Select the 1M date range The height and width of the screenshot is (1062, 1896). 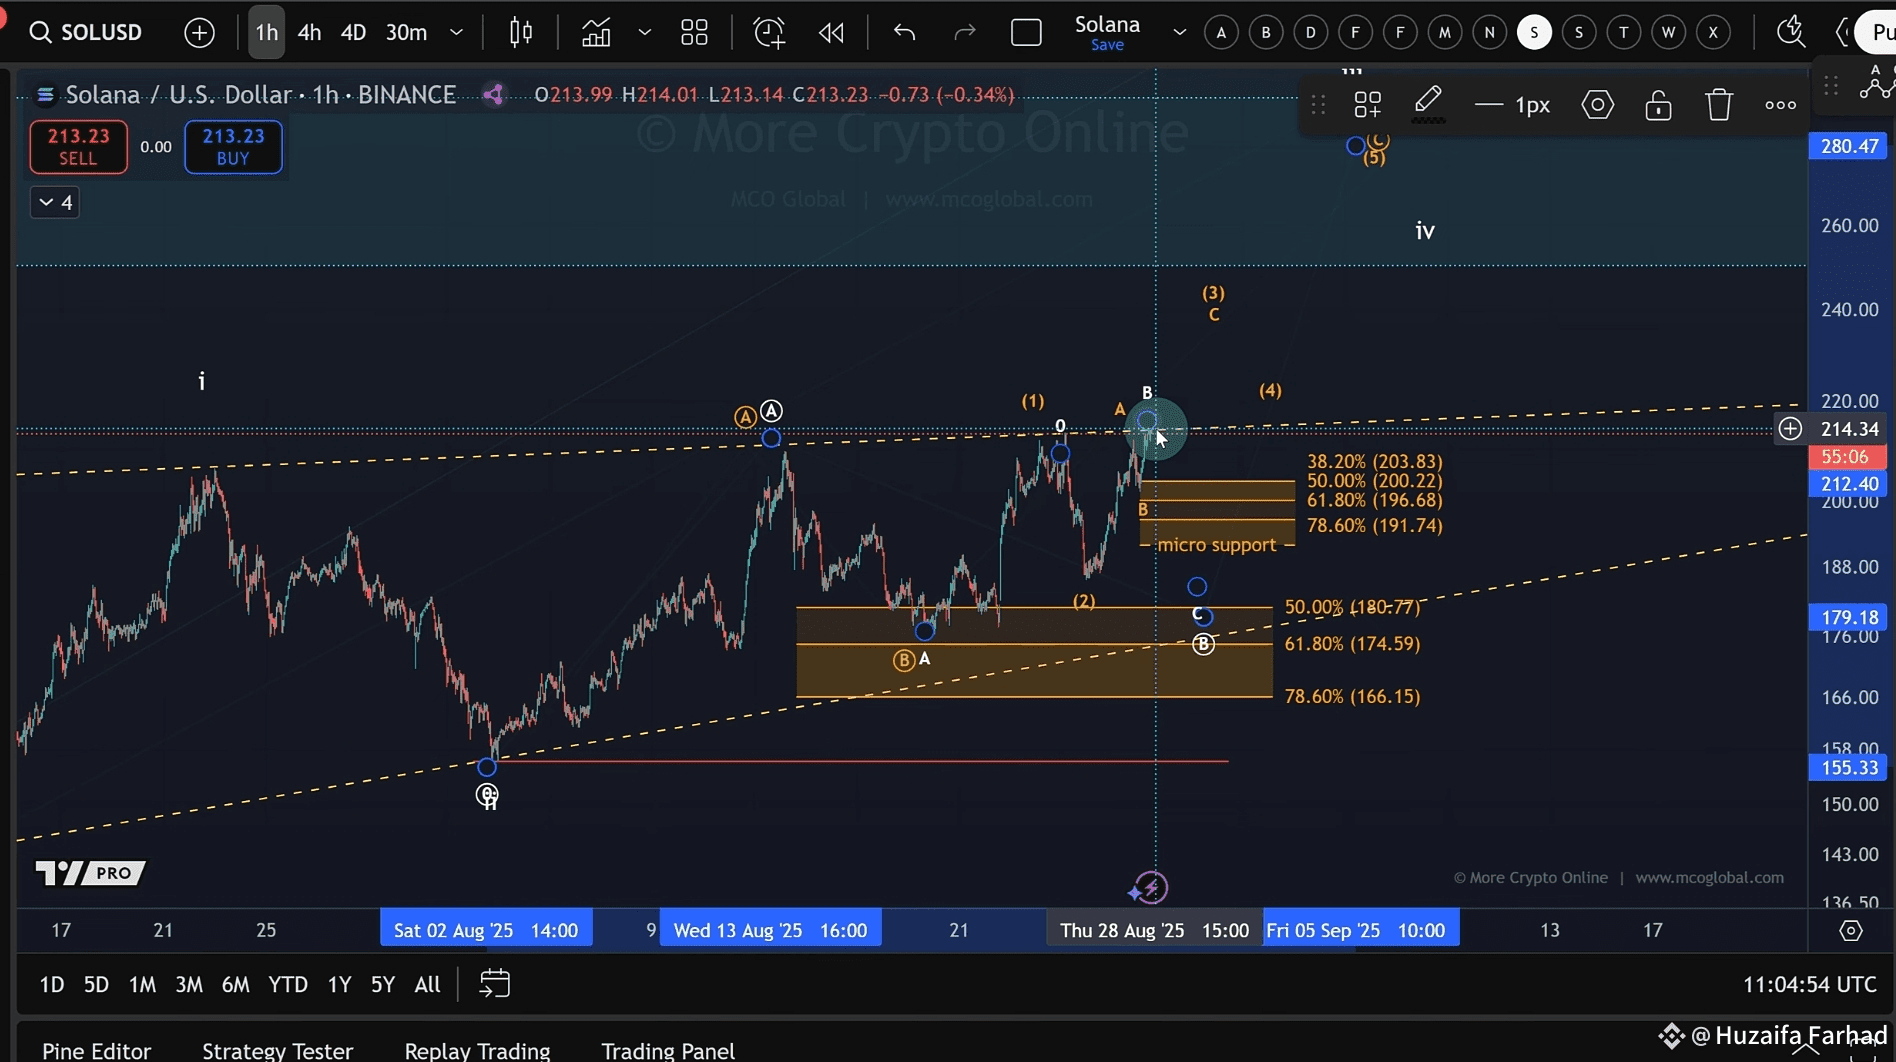coord(142,984)
